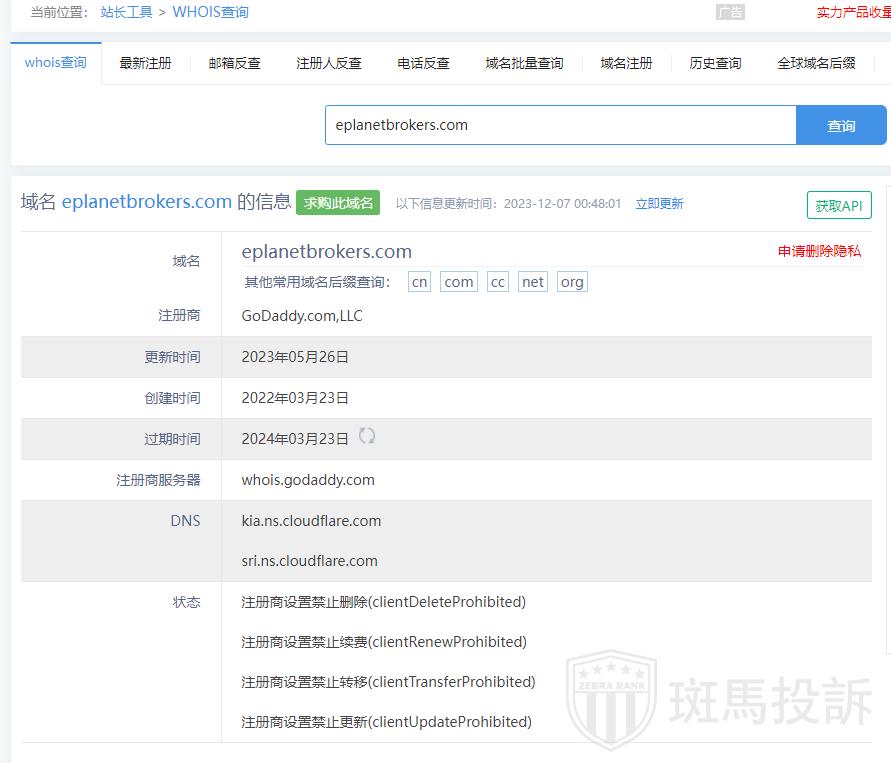Select the 注册人反查 tab

(x=329, y=63)
